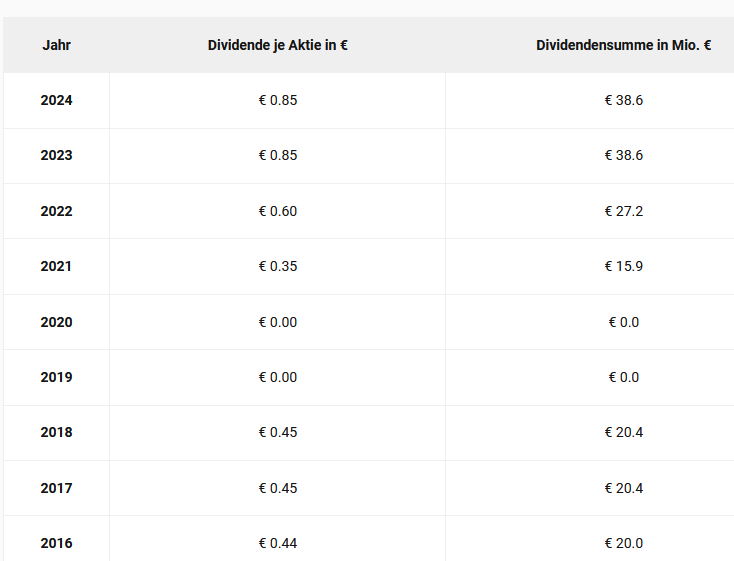Click the € 0.60 dividend value

[277, 211]
